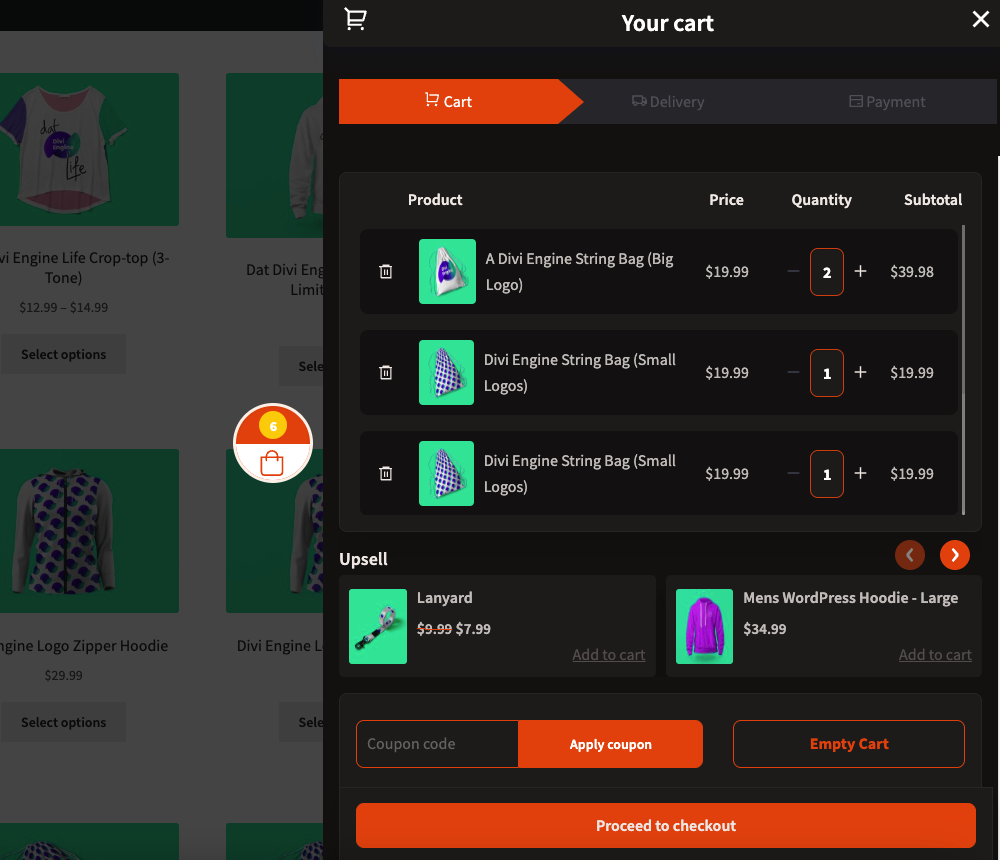Show next upsell products
Image resolution: width=1000 pixels, height=860 pixels.
pos(955,555)
